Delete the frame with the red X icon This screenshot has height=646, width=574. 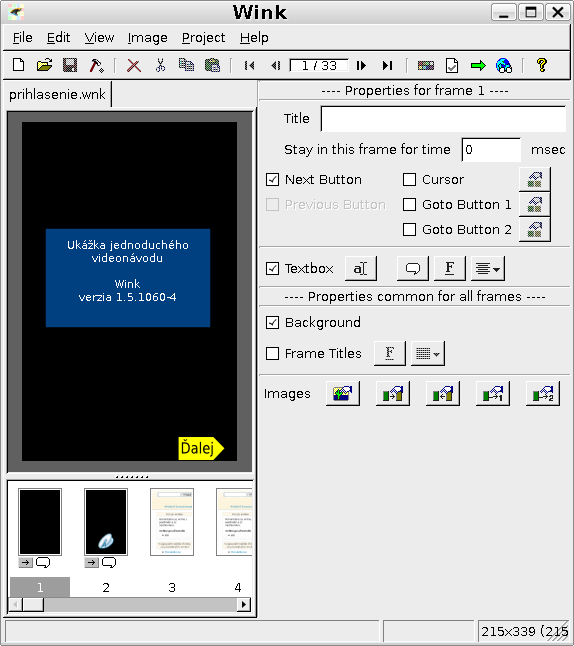pos(134,66)
